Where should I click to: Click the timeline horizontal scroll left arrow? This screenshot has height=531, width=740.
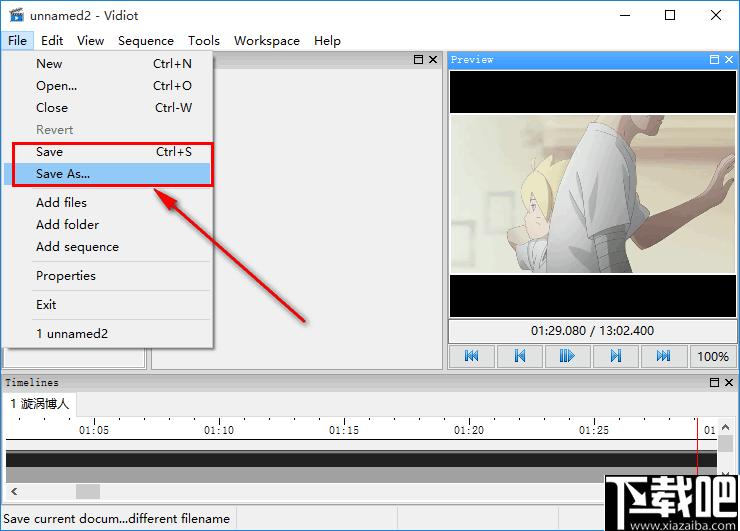(x=14, y=491)
